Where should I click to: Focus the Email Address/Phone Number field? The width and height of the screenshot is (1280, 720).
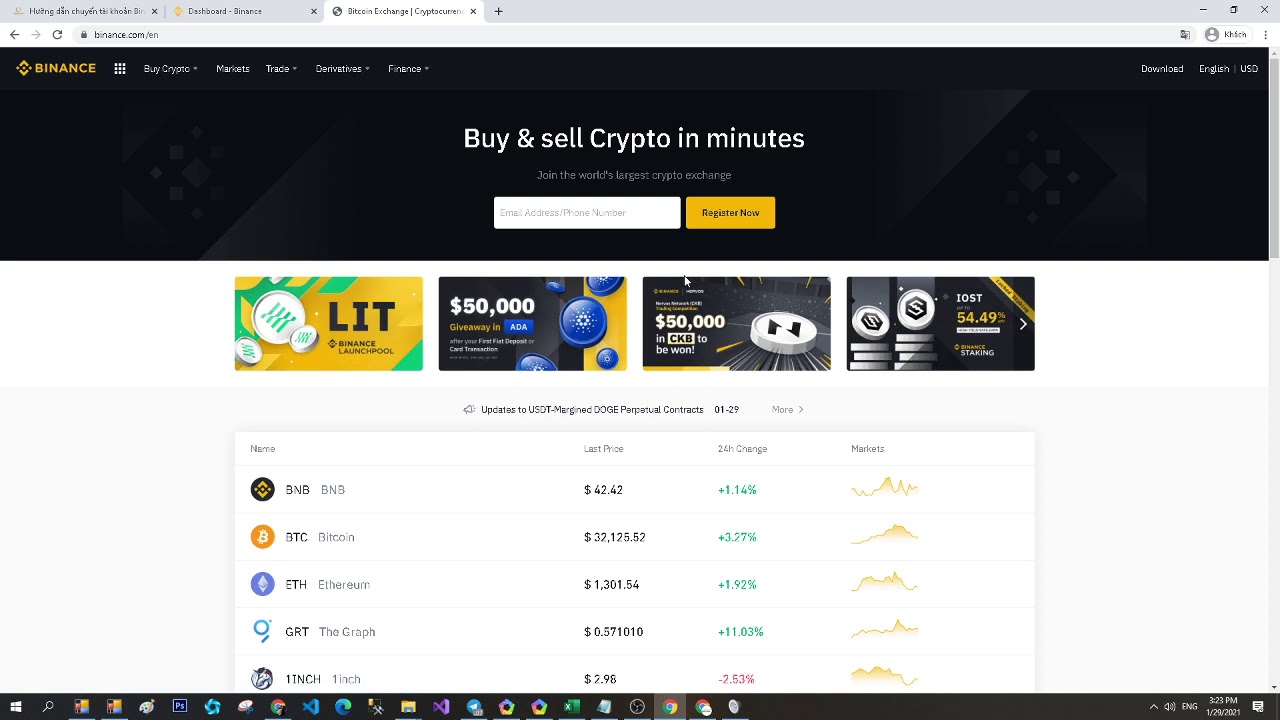click(x=587, y=212)
